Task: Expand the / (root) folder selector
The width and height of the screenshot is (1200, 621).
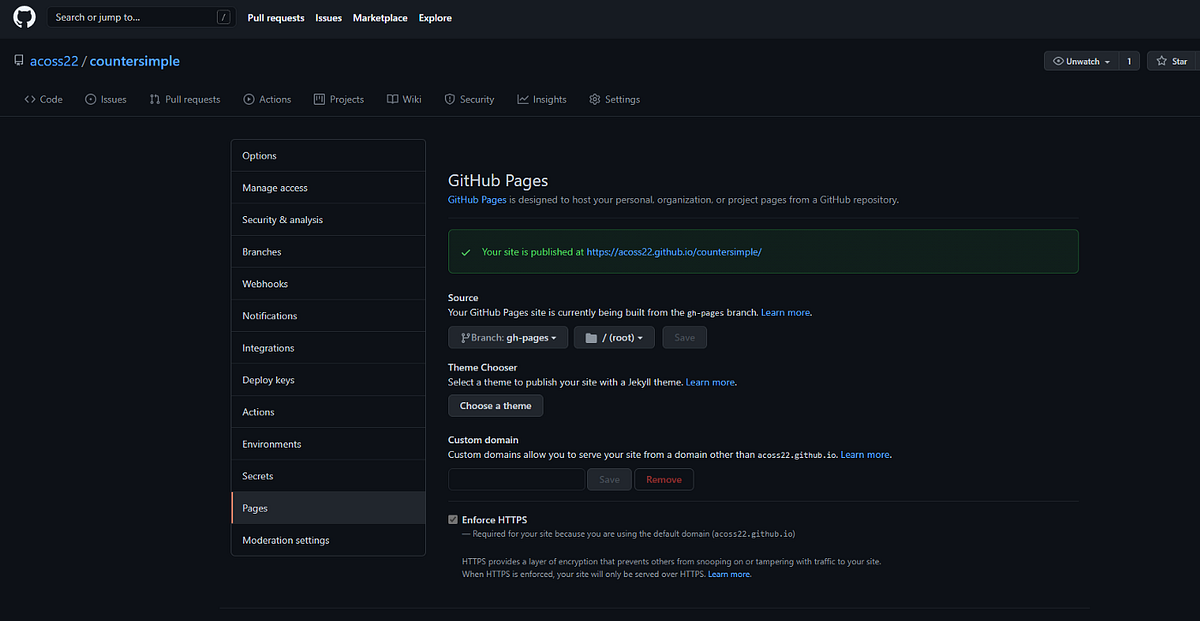Action: pyautogui.click(x=614, y=337)
